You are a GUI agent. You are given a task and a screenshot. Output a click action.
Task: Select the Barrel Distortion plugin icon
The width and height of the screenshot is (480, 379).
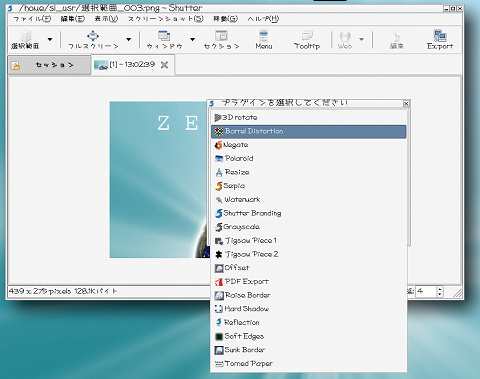point(219,131)
